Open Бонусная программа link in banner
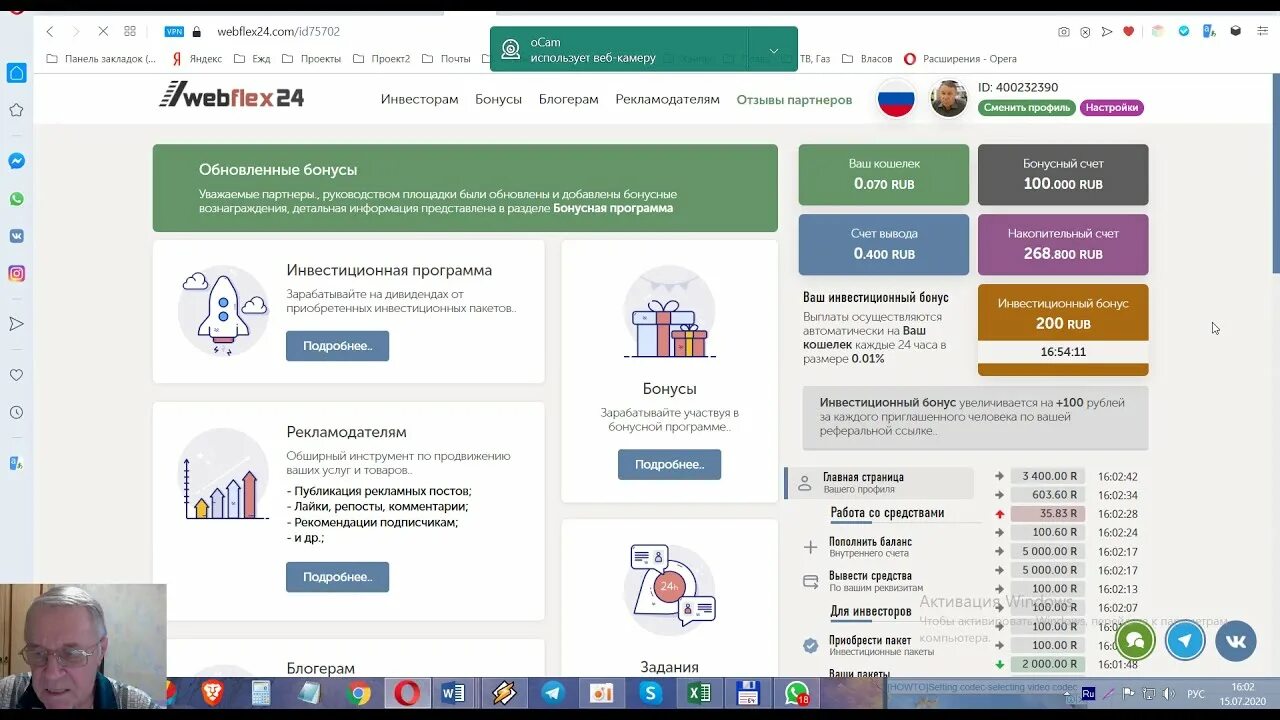The image size is (1280, 720). pos(613,208)
